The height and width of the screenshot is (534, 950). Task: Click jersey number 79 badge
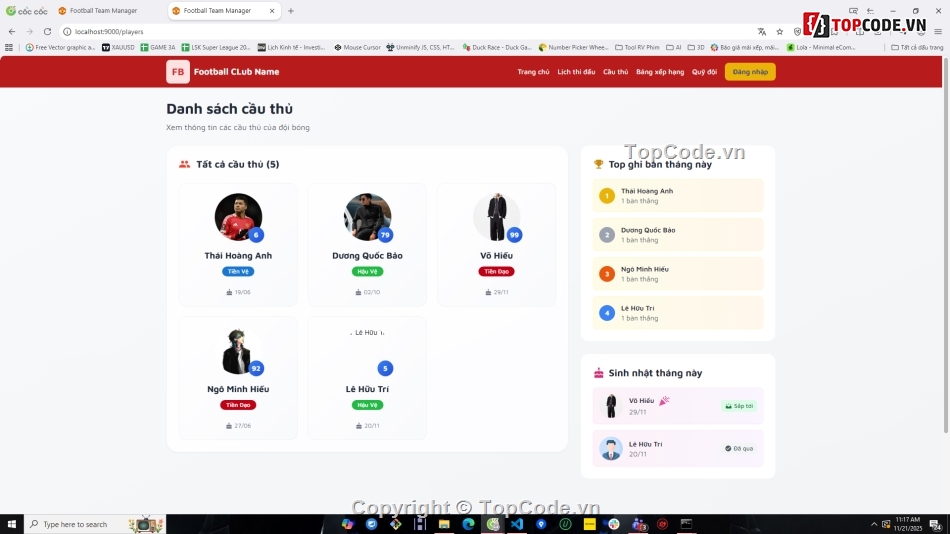pyautogui.click(x=385, y=235)
